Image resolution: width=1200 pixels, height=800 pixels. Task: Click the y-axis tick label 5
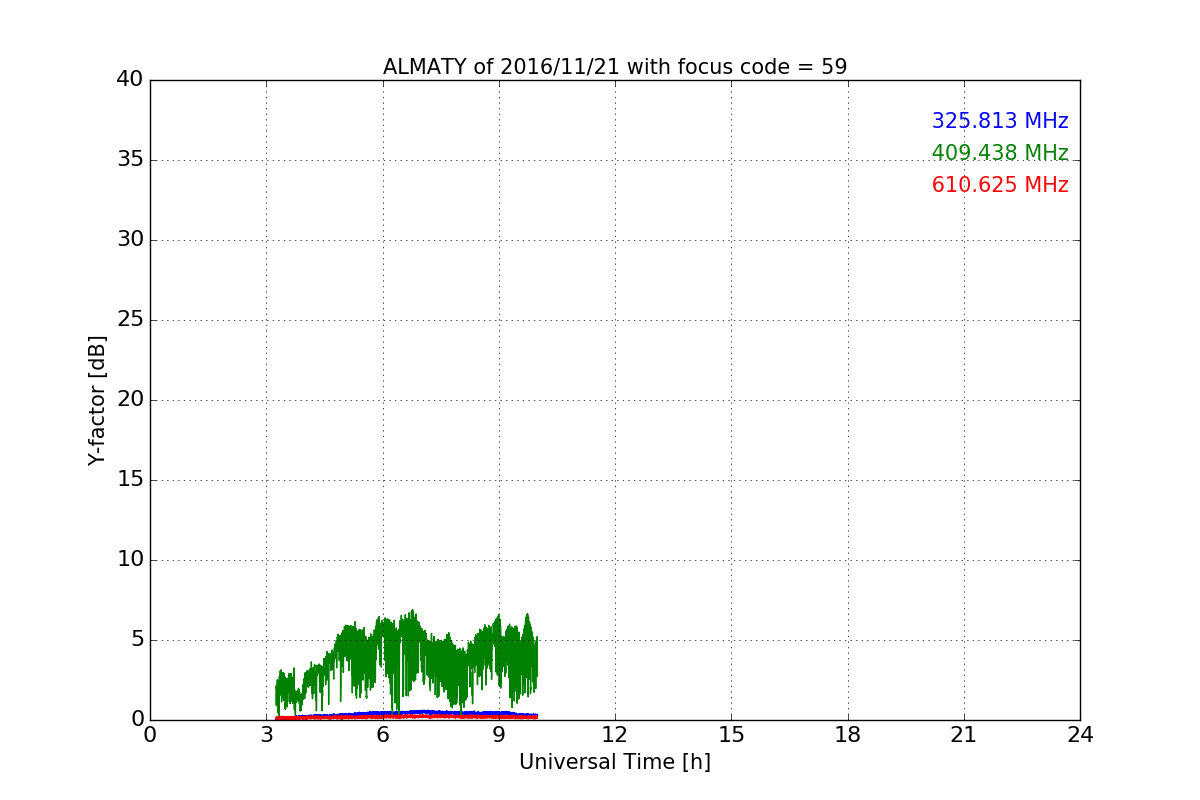[x=137, y=640]
